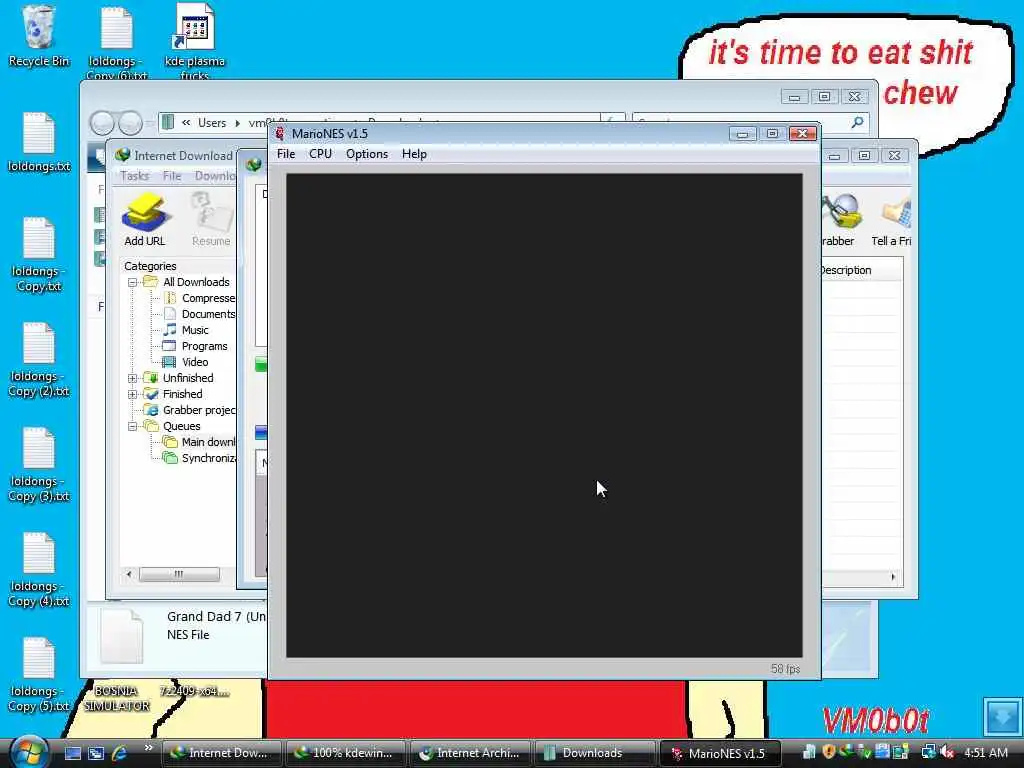Select loldongs.txt on the desktop

[x=39, y=142]
